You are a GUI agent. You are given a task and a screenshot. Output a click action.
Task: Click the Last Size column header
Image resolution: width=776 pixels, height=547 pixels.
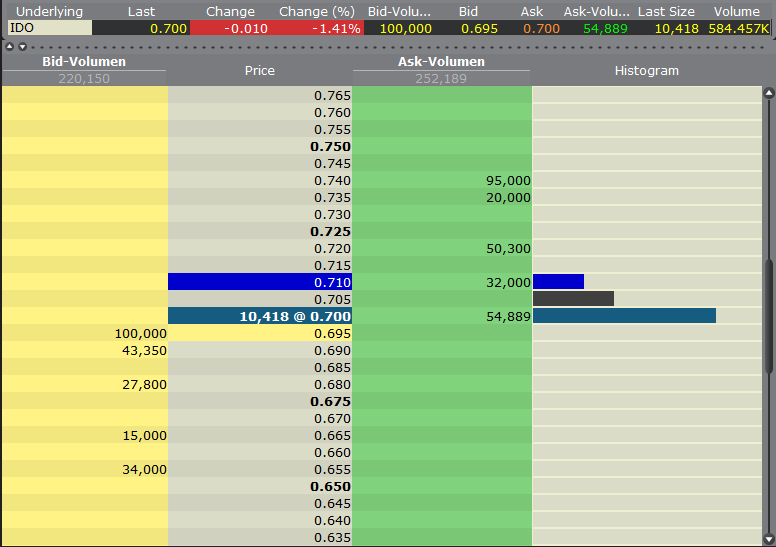tap(666, 11)
